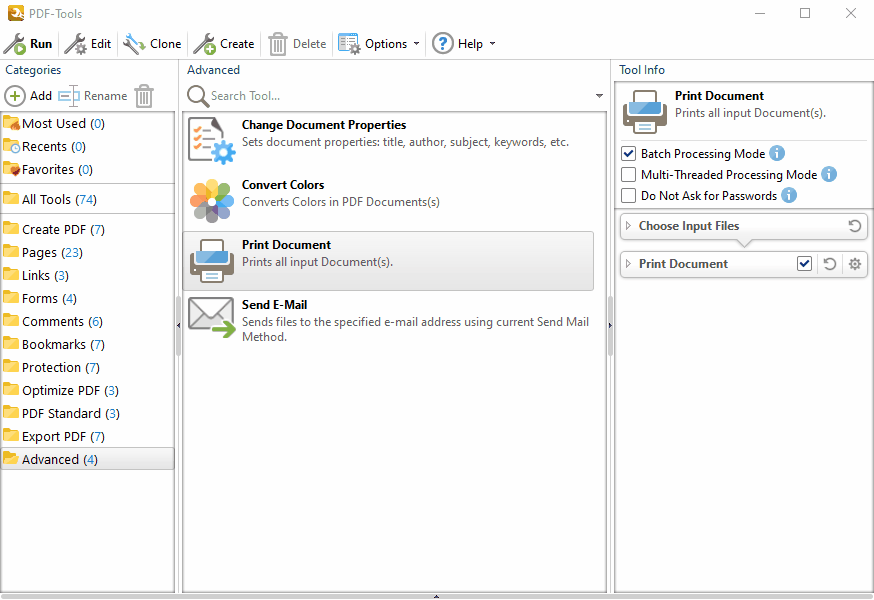Select the Send E-Mail tool icon

click(x=211, y=315)
